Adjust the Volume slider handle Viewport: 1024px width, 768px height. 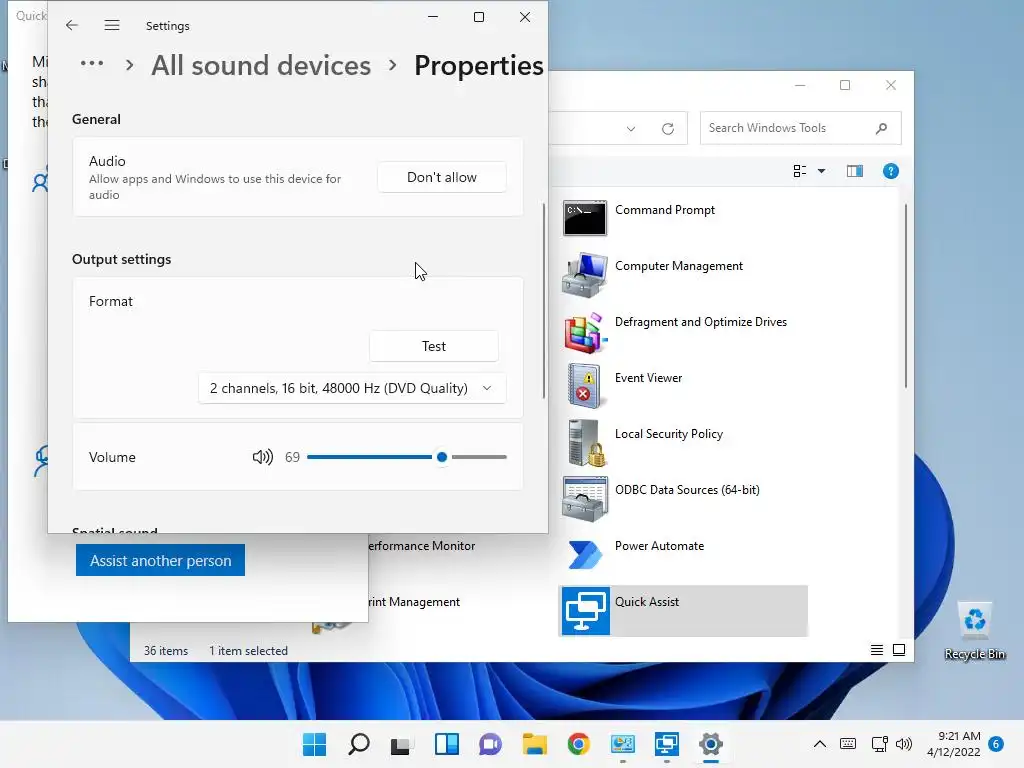pos(441,457)
